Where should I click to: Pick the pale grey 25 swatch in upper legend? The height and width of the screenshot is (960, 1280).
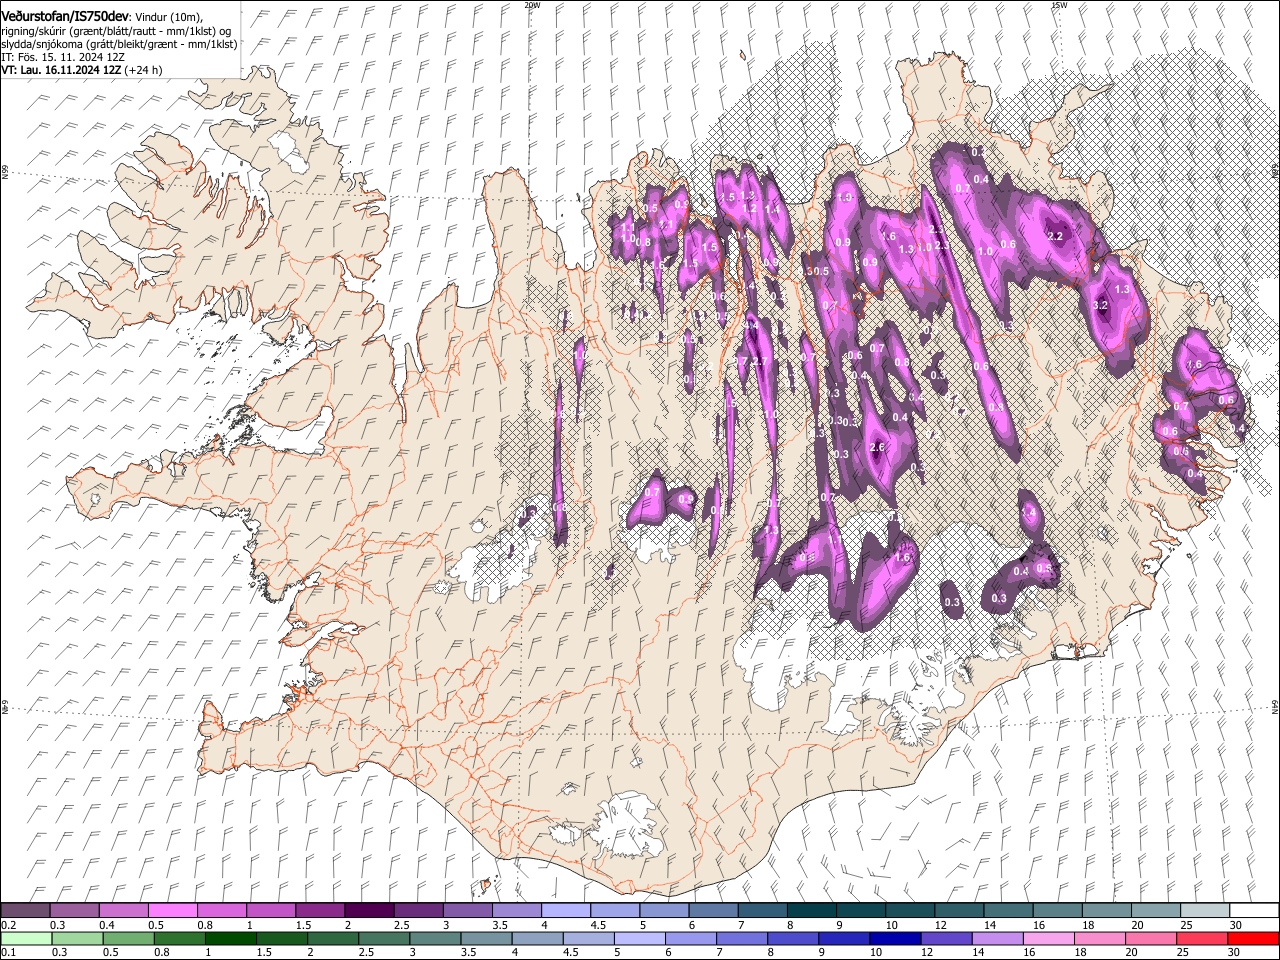coord(1205,911)
